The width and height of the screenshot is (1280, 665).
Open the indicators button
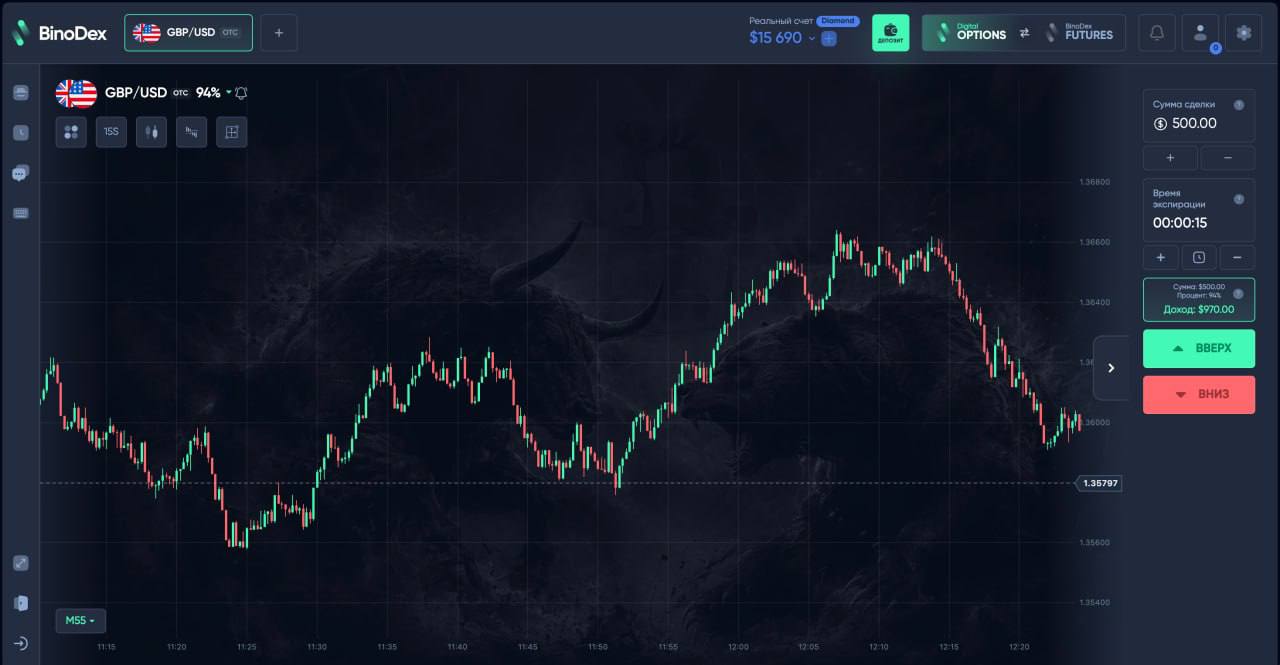(x=192, y=132)
